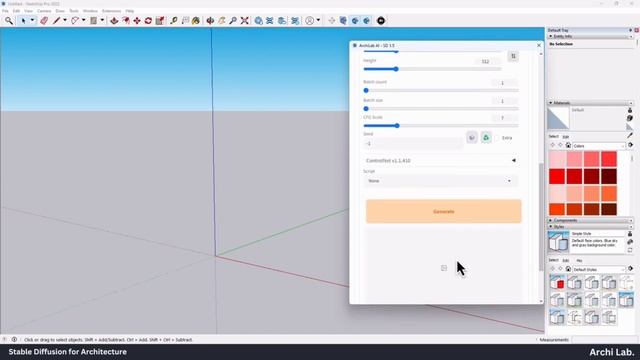The image size is (640, 360).
Task: Open the details arrow beside Default Styles
Action: click(631, 269)
